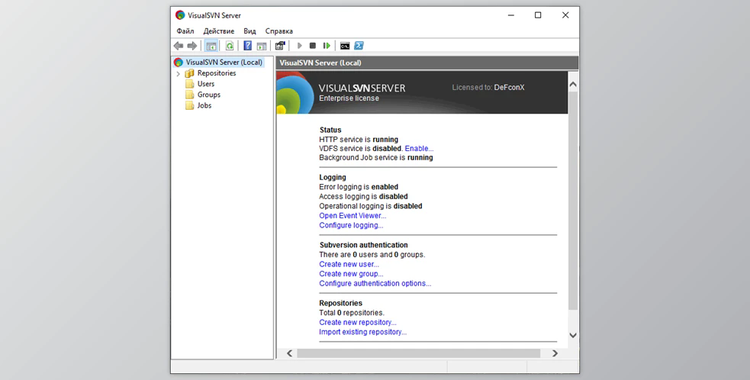Image resolution: width=750 pixels, height=380 pixels.
Task: Click the green Refresh toolbar icon
Action: [x=230, y=45]
